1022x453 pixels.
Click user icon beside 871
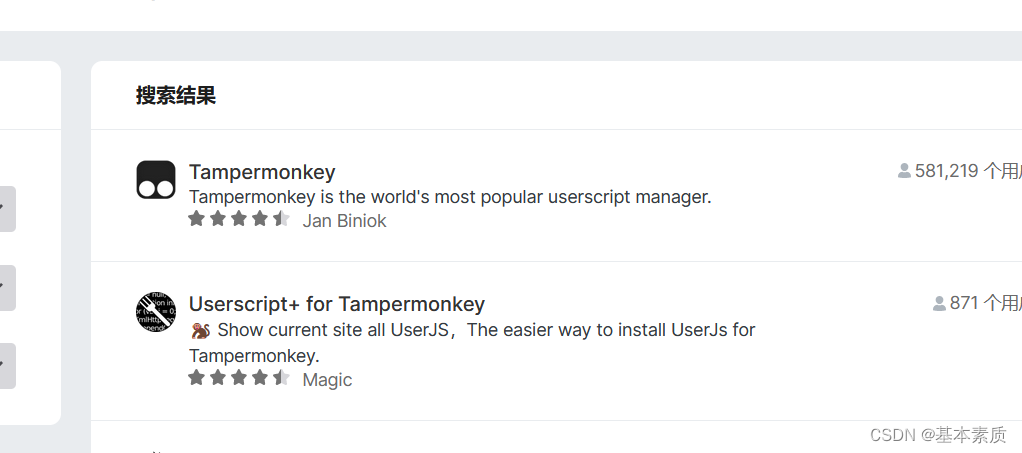939,303
